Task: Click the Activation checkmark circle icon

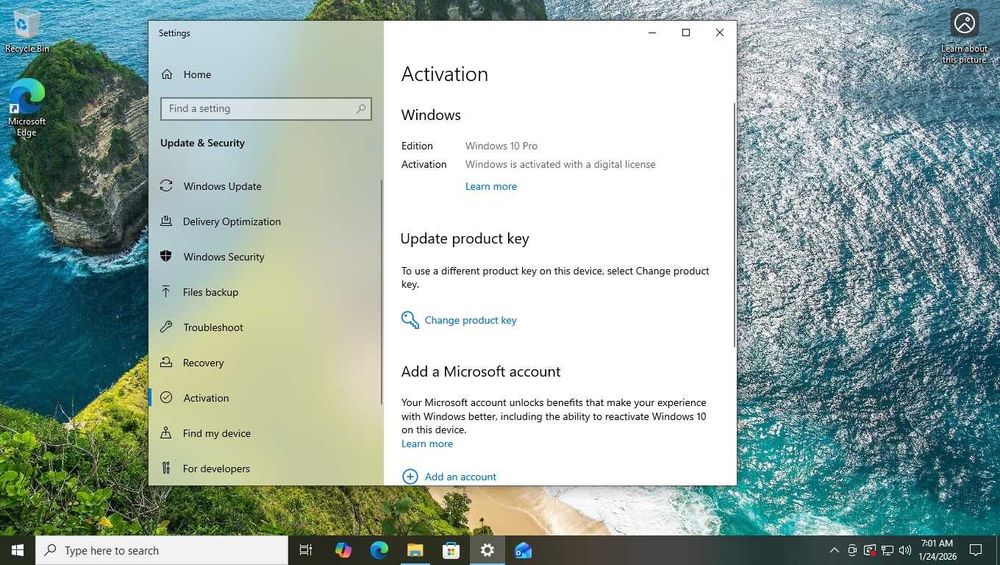Action: click(166, 397)
